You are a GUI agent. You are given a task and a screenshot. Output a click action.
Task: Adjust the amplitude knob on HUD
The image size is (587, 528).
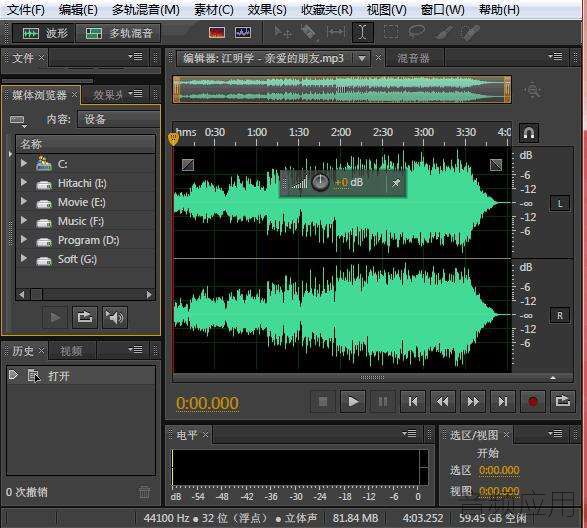320,182
